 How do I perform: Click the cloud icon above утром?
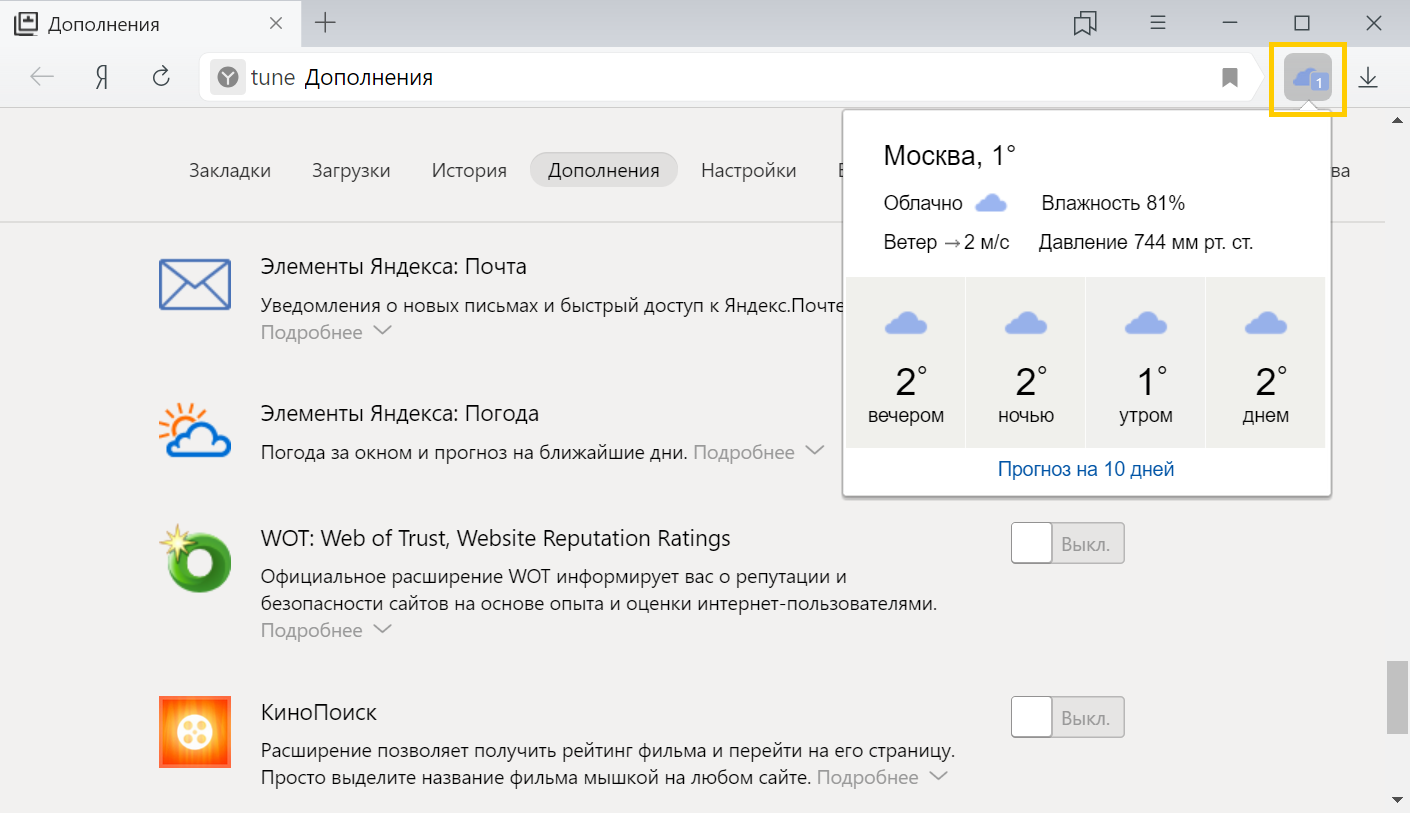tap(1146, 323)
